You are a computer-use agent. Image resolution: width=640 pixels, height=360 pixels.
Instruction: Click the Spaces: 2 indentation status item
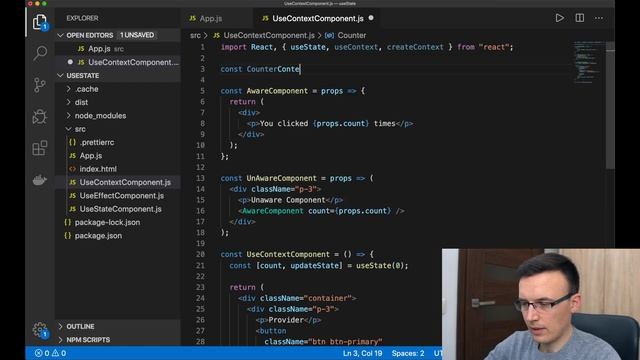[408, 353]
